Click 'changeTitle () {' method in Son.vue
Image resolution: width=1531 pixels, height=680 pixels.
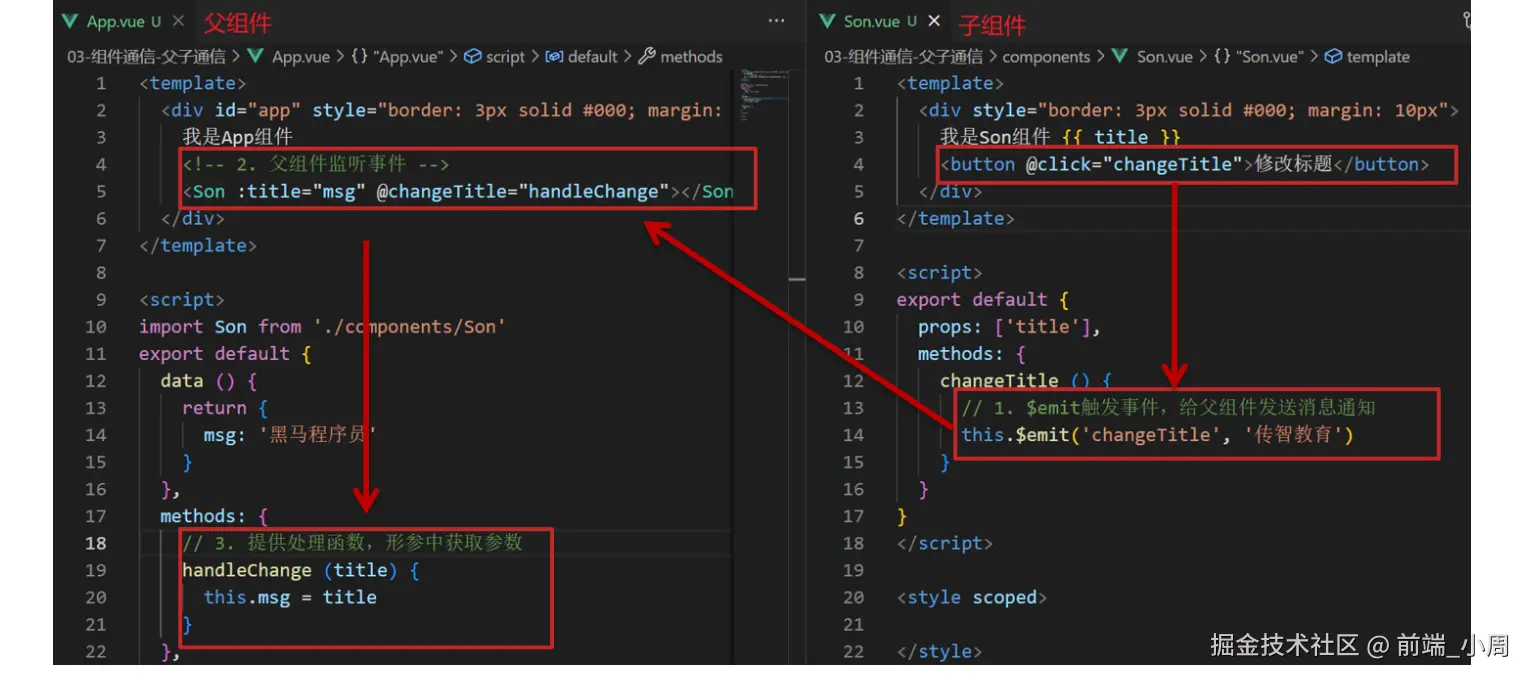1026,381
